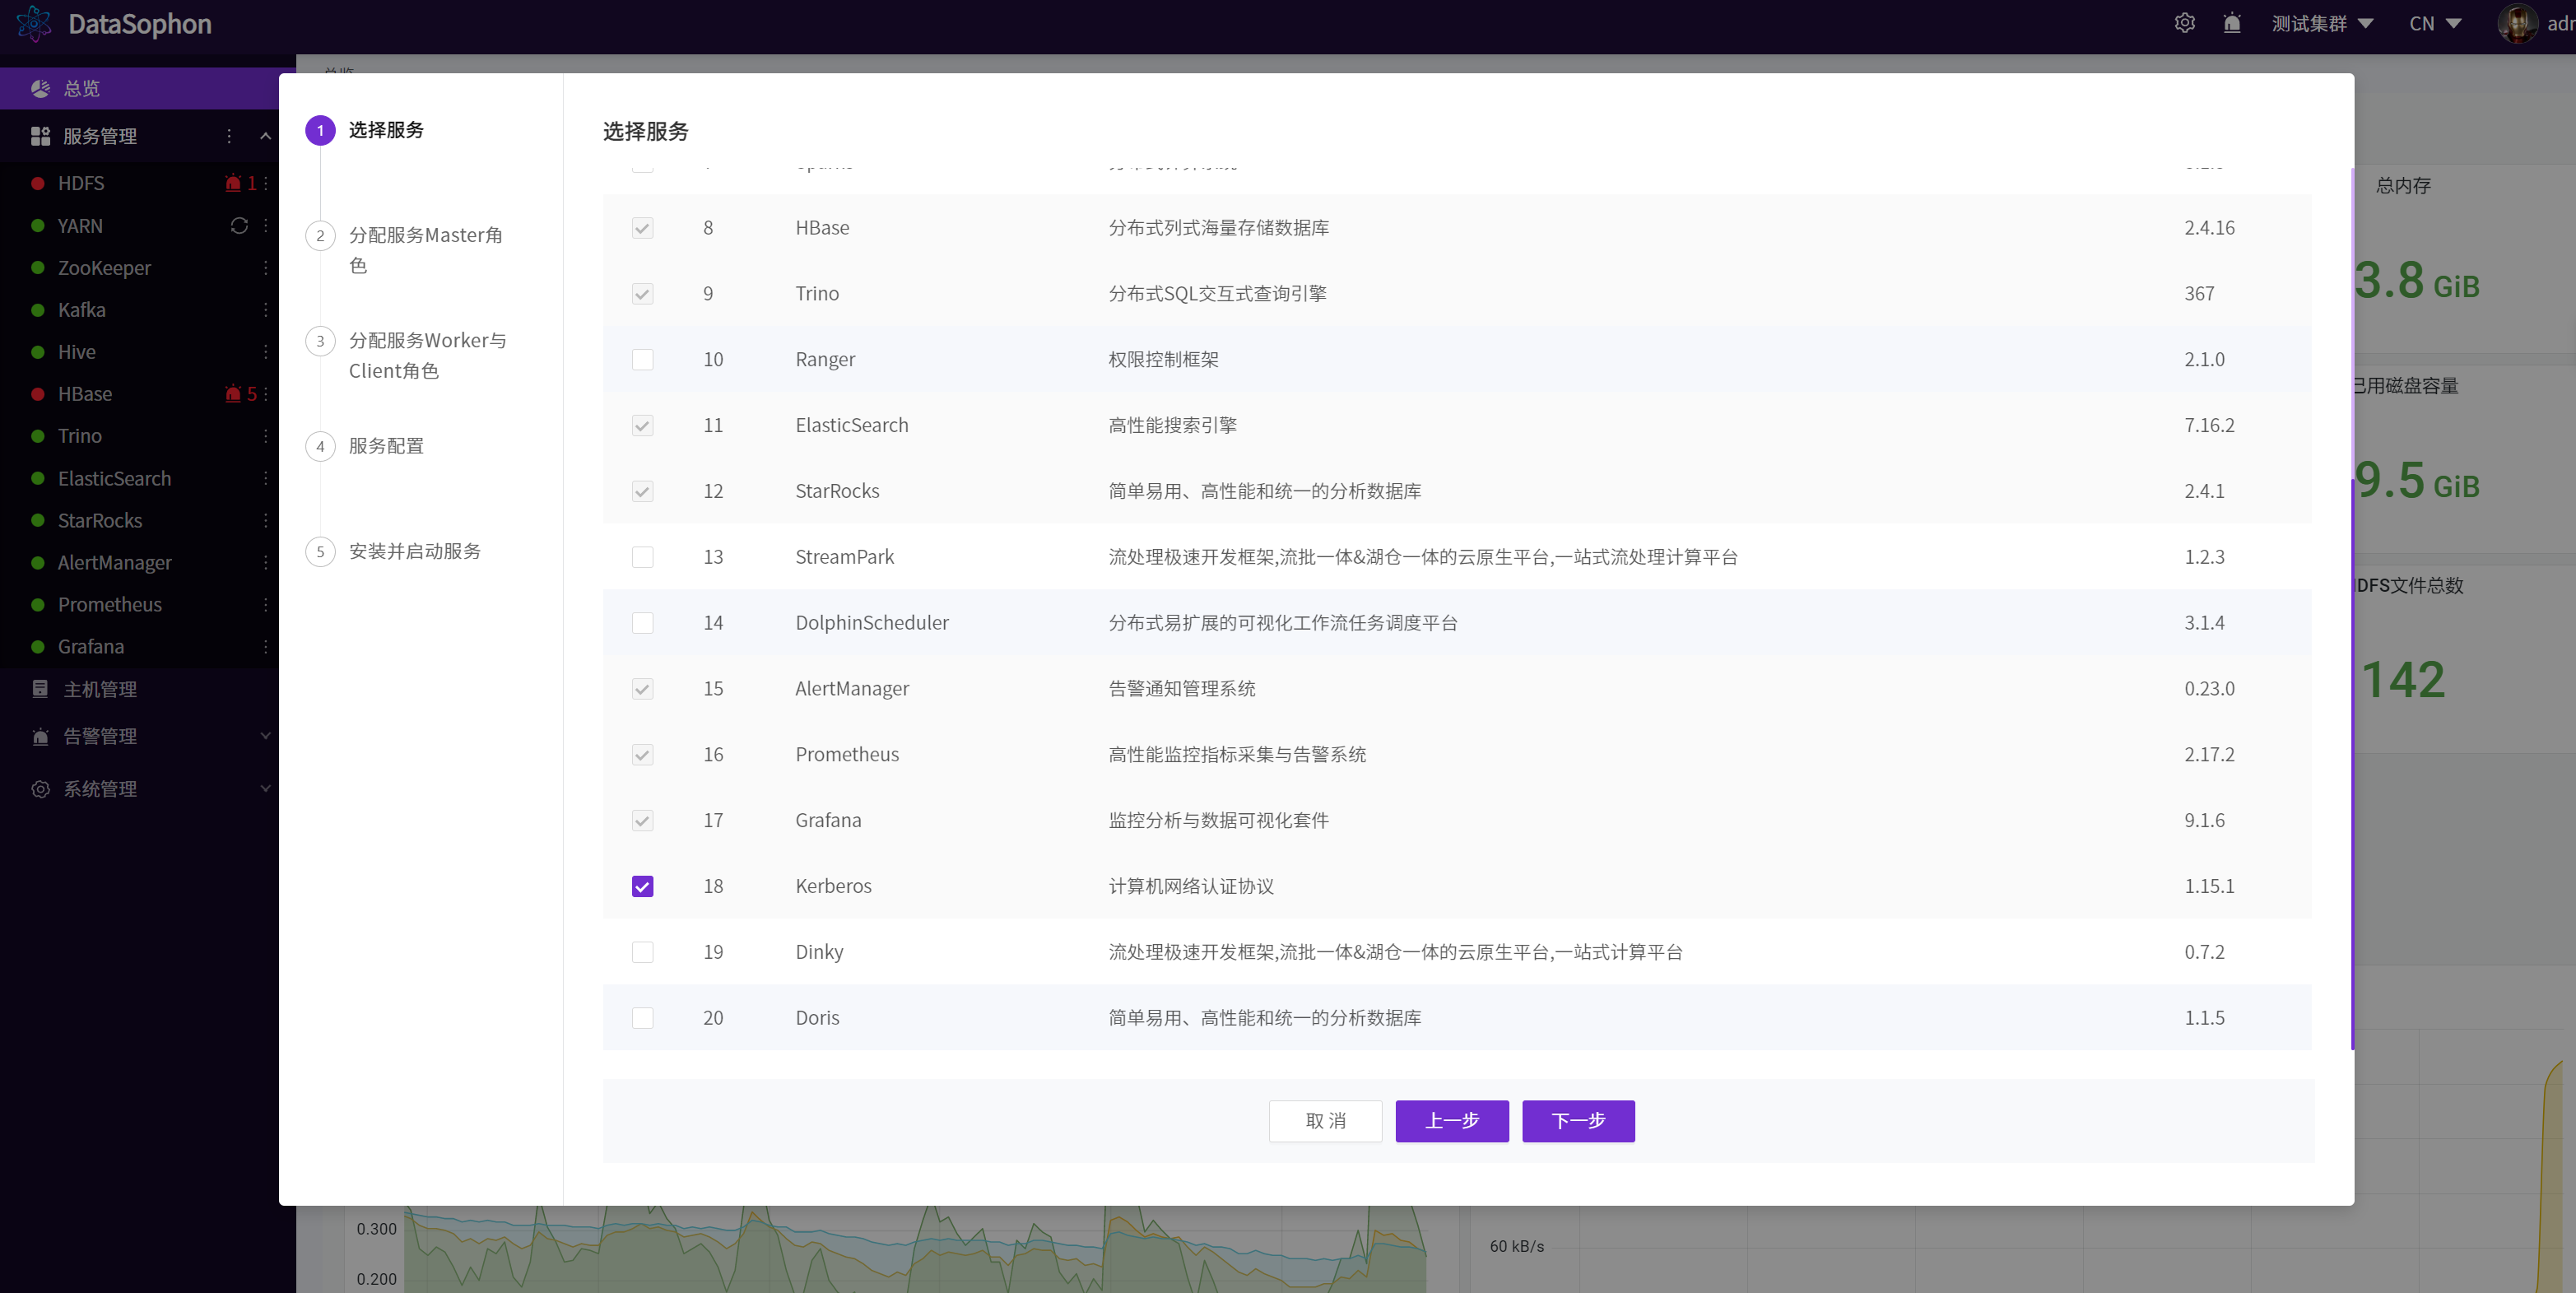Screen dimensions: 2576x1293
Task: Click the disabled HBase checkbox
Action: click(643, 228)
